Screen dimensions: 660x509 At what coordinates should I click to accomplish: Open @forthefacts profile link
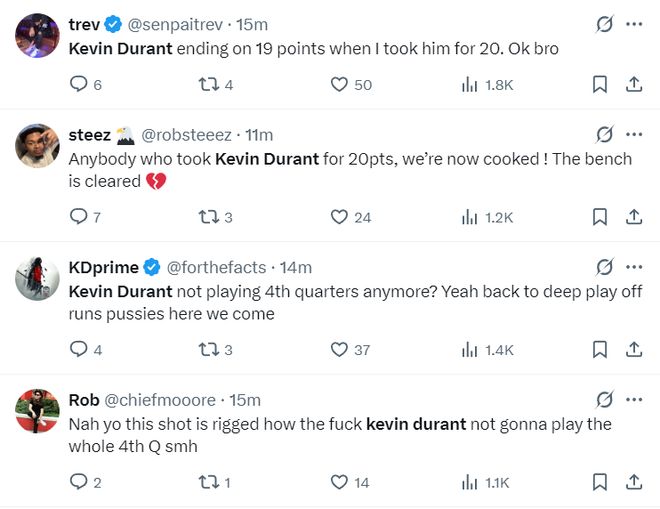tap(216, 267)
